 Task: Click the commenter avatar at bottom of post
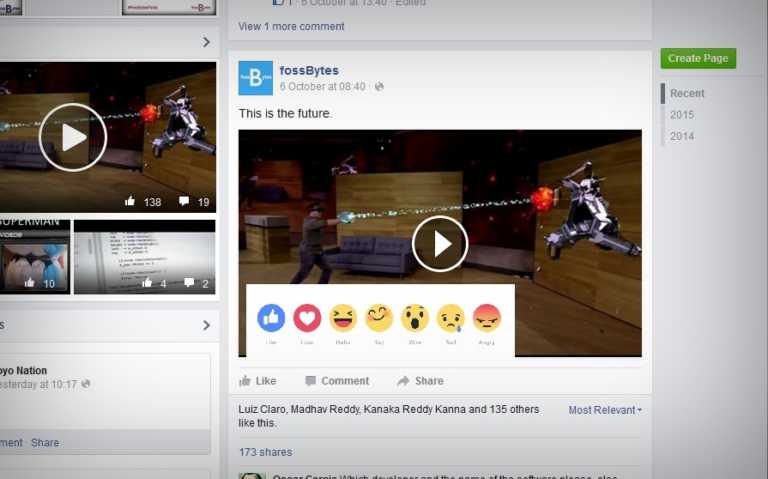[x=252, y=476]
